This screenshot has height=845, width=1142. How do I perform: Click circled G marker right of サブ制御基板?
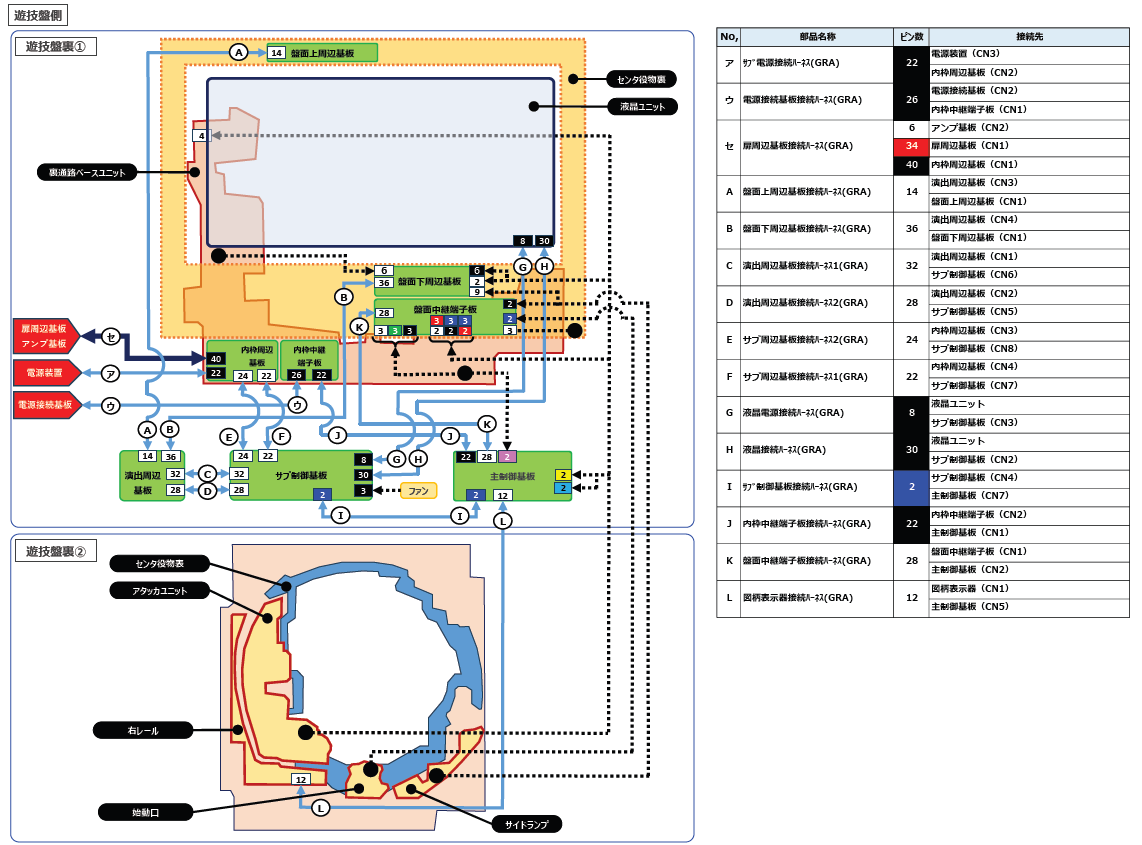(x=396, y=459)
